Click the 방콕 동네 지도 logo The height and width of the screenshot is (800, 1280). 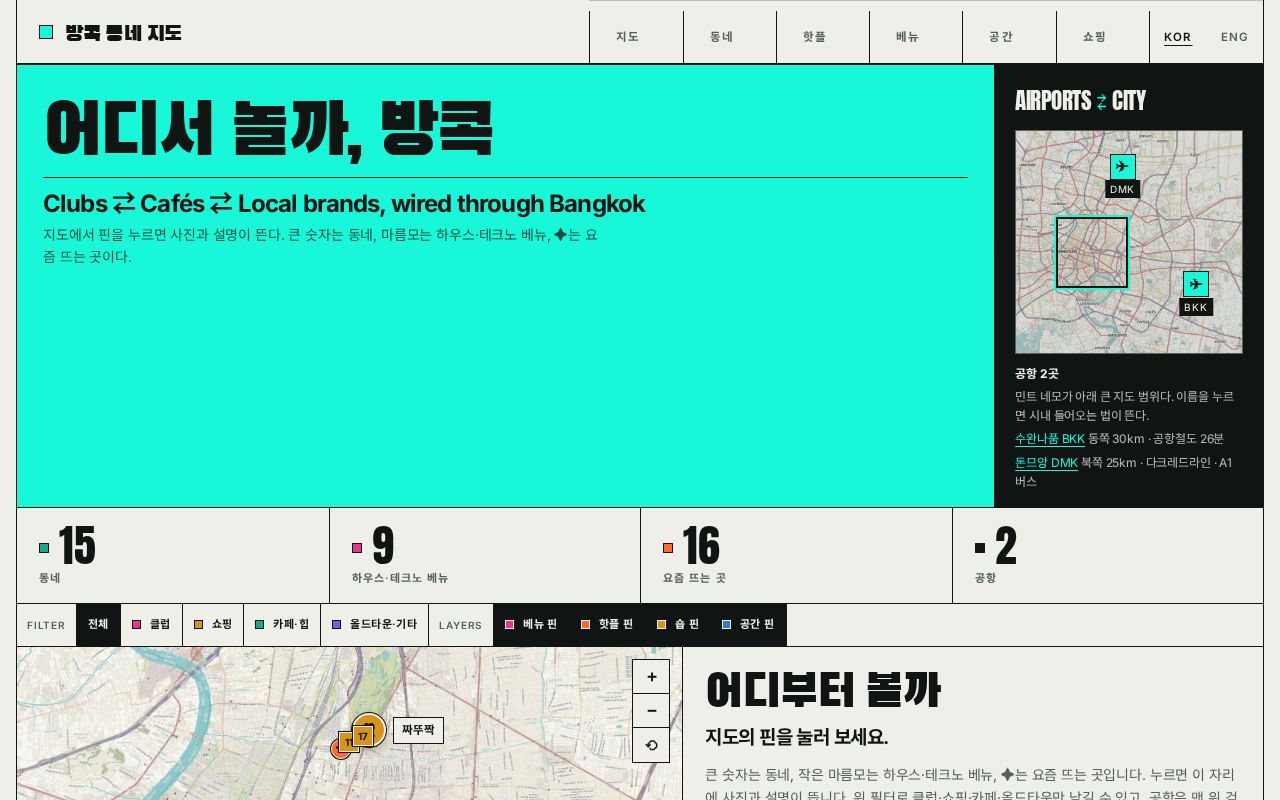click(x=110, y=32)
